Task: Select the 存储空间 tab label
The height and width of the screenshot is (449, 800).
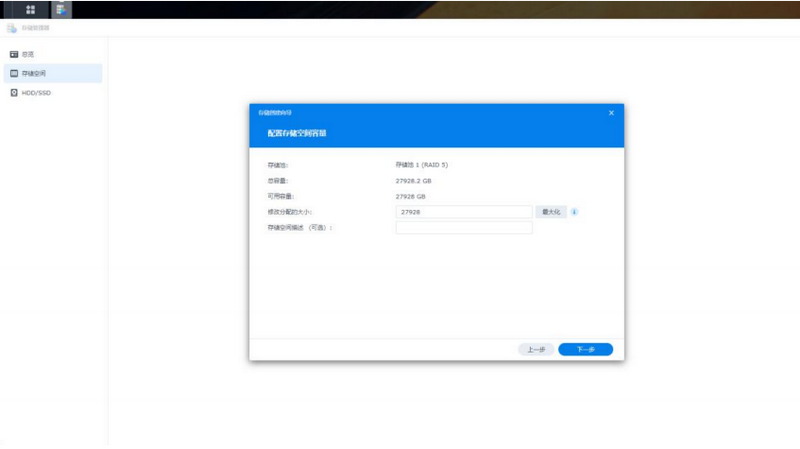Action: click(34, 73)
